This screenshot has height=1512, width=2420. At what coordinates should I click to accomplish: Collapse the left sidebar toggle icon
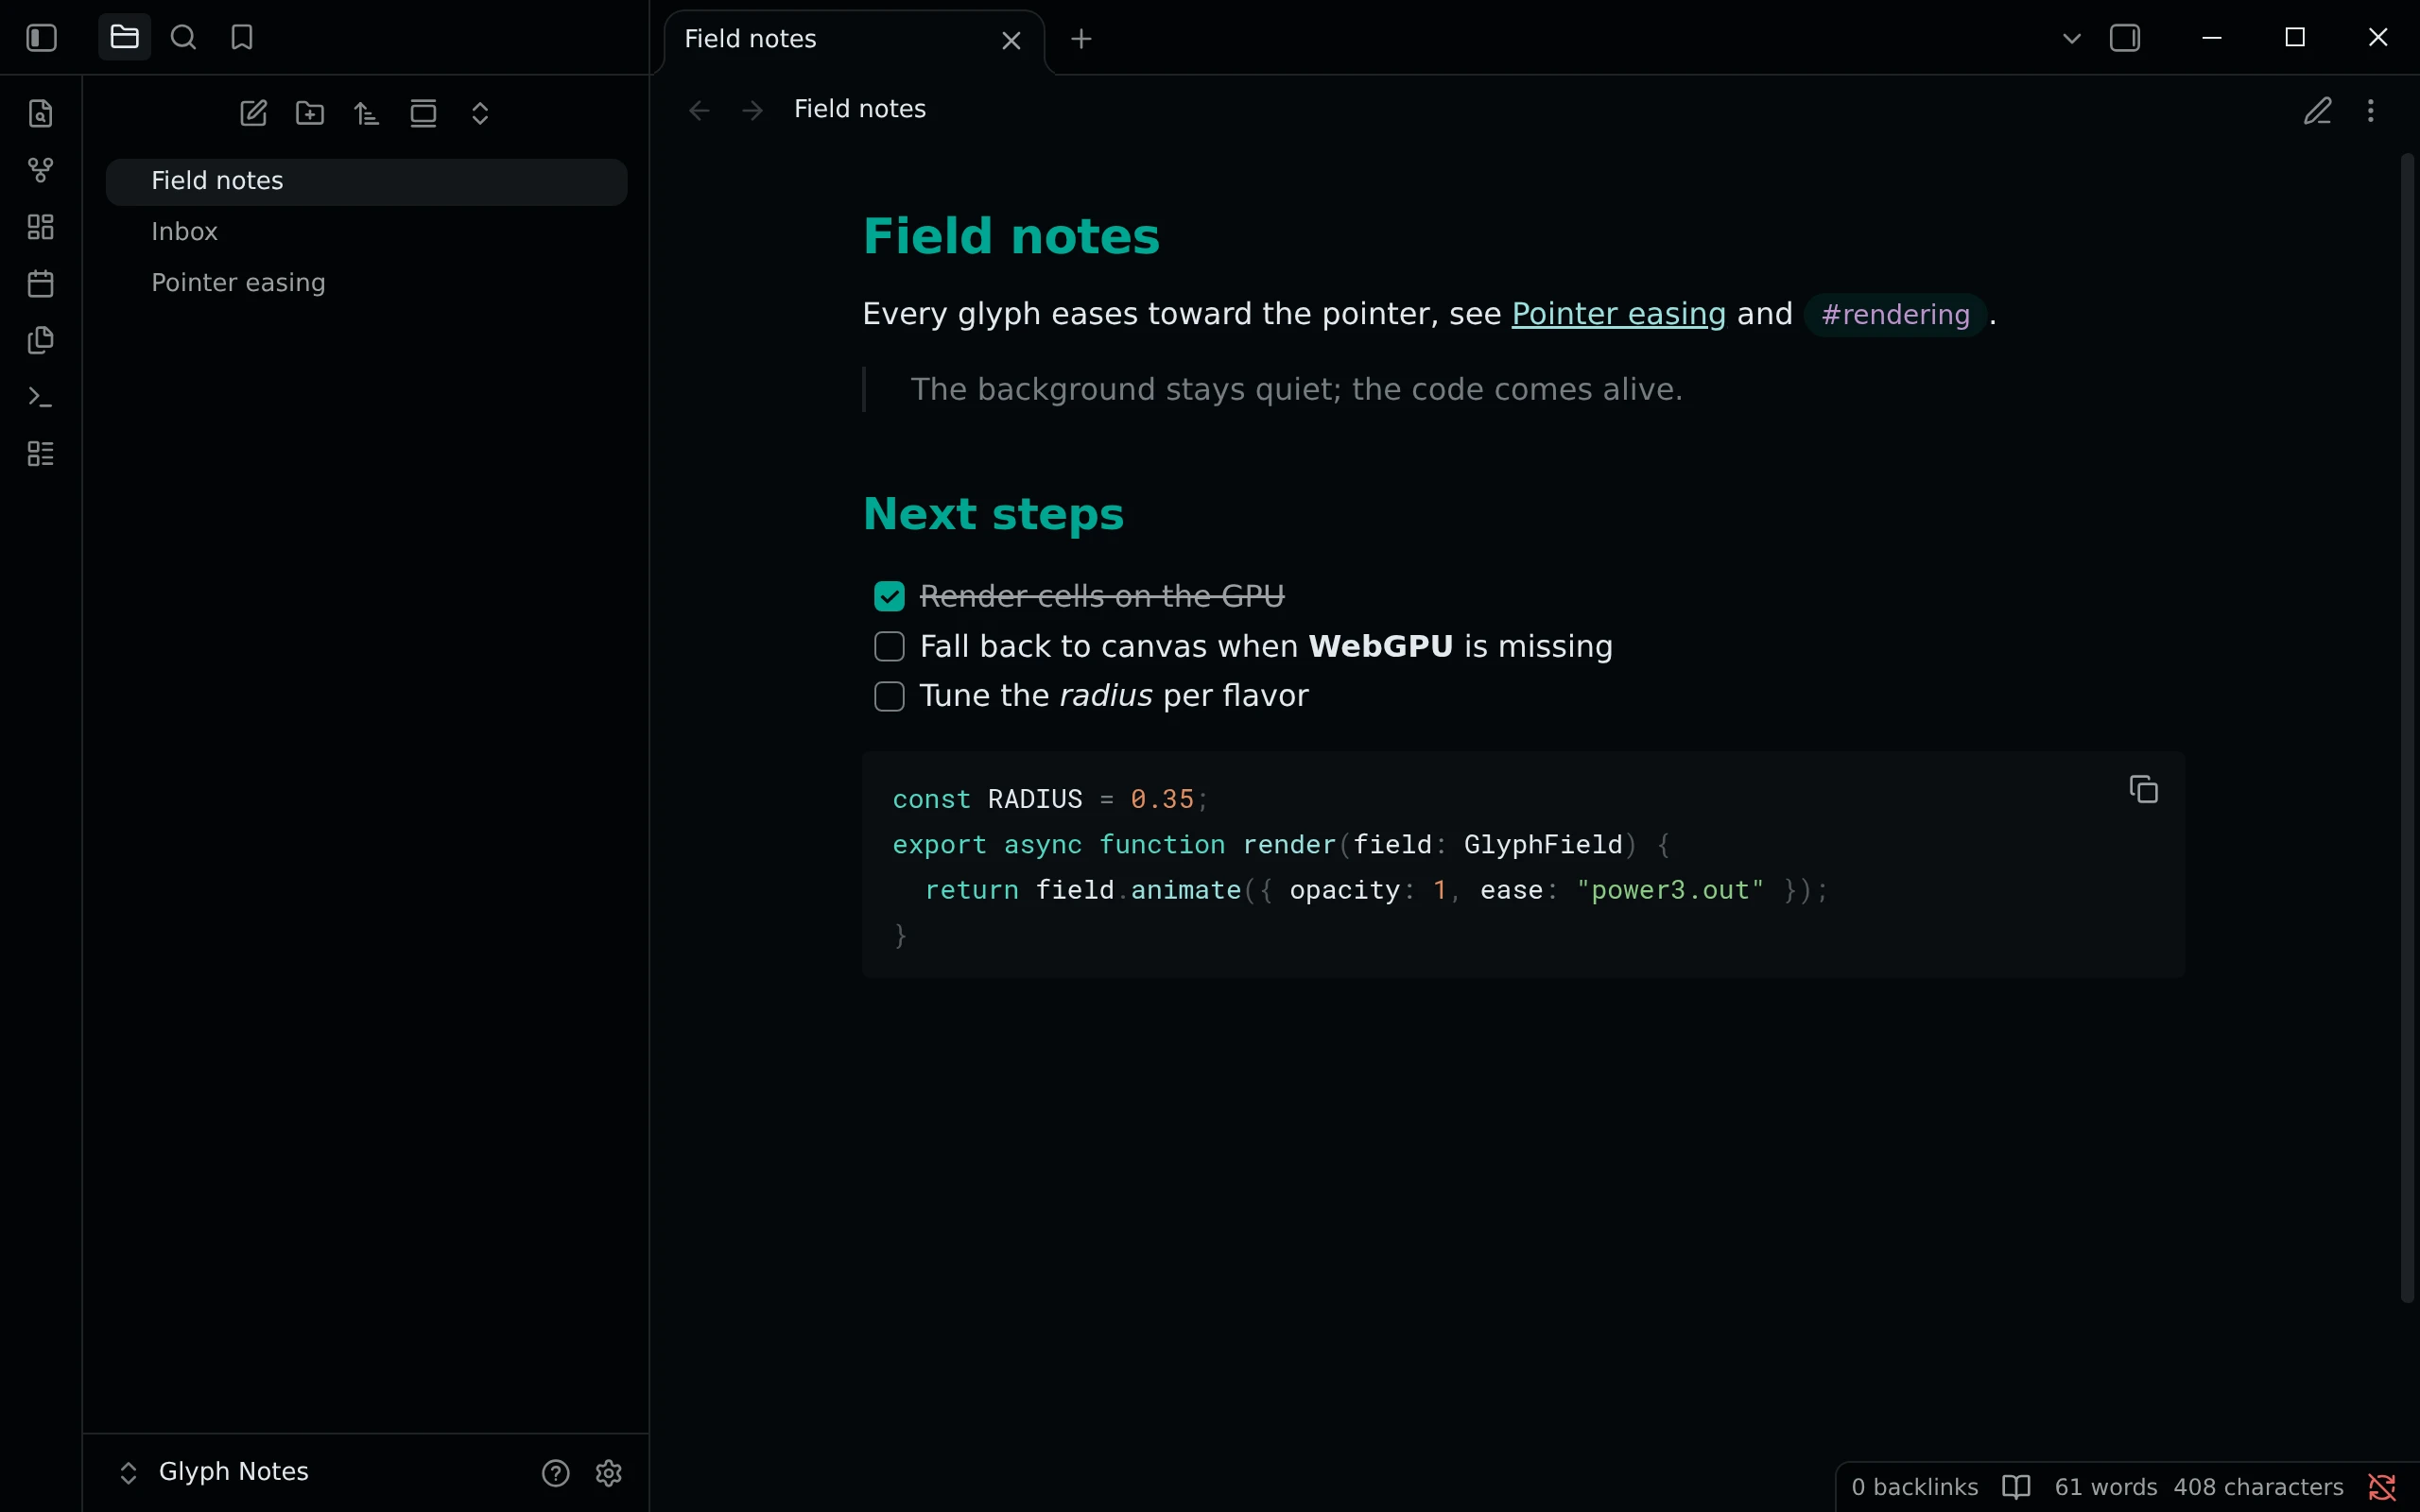(x=41, y=38)
